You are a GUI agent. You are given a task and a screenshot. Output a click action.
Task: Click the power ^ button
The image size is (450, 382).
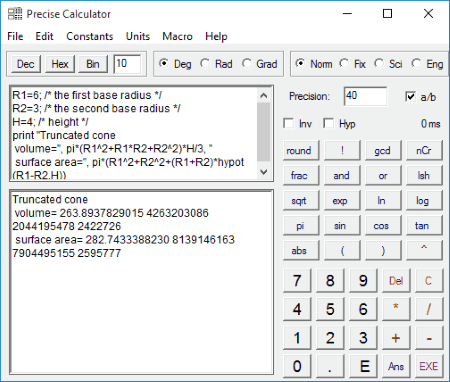coord(424,251)
